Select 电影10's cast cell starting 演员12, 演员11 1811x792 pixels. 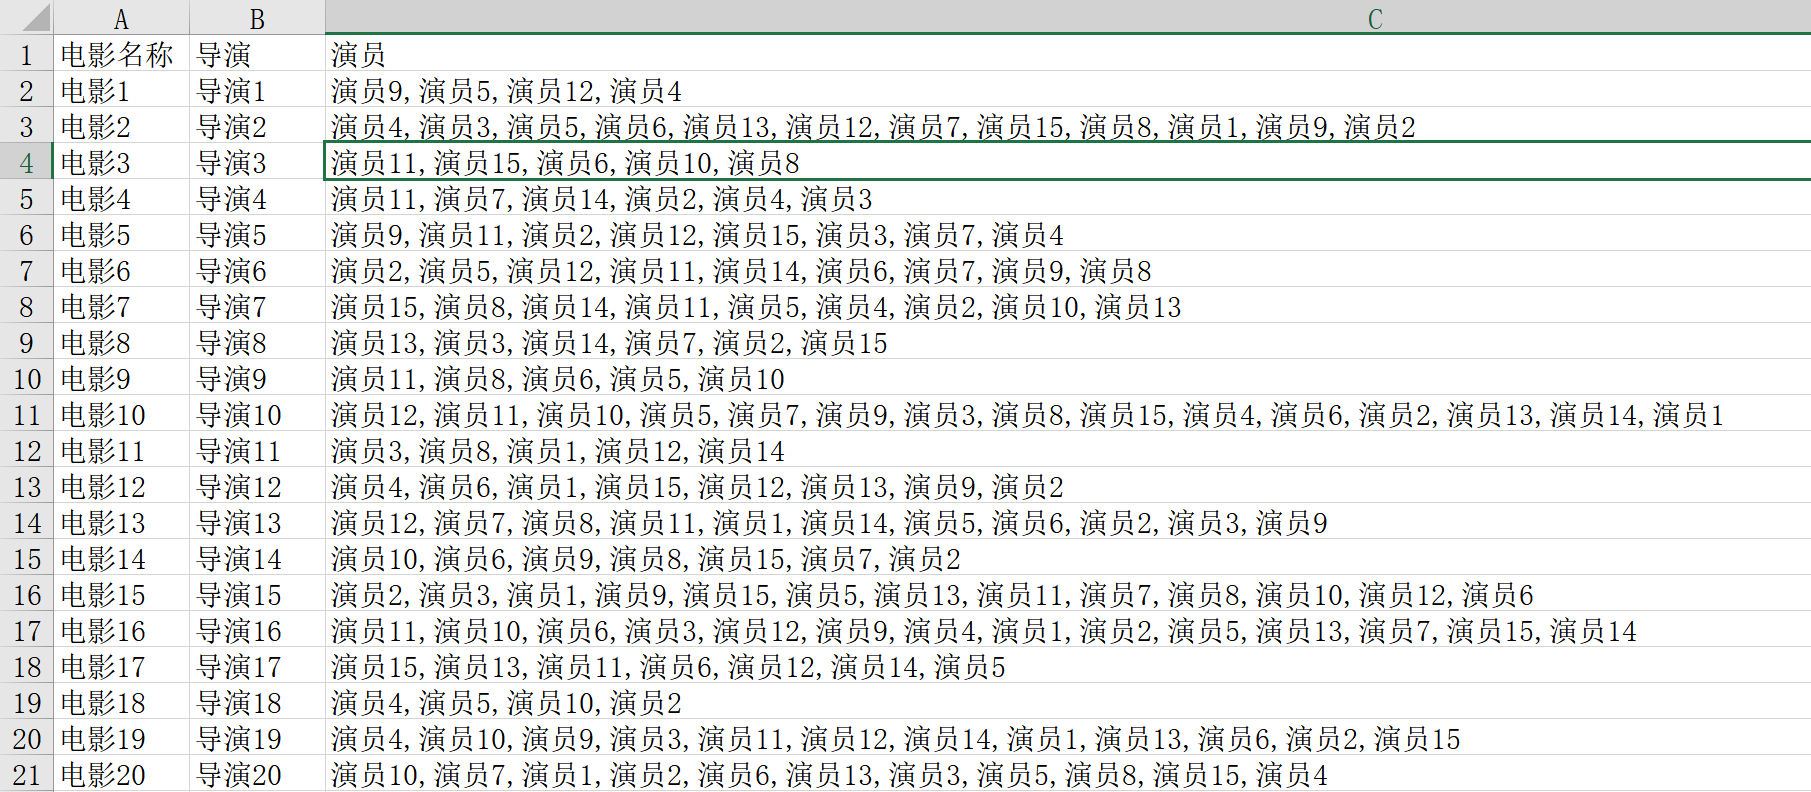(1068, 414)
